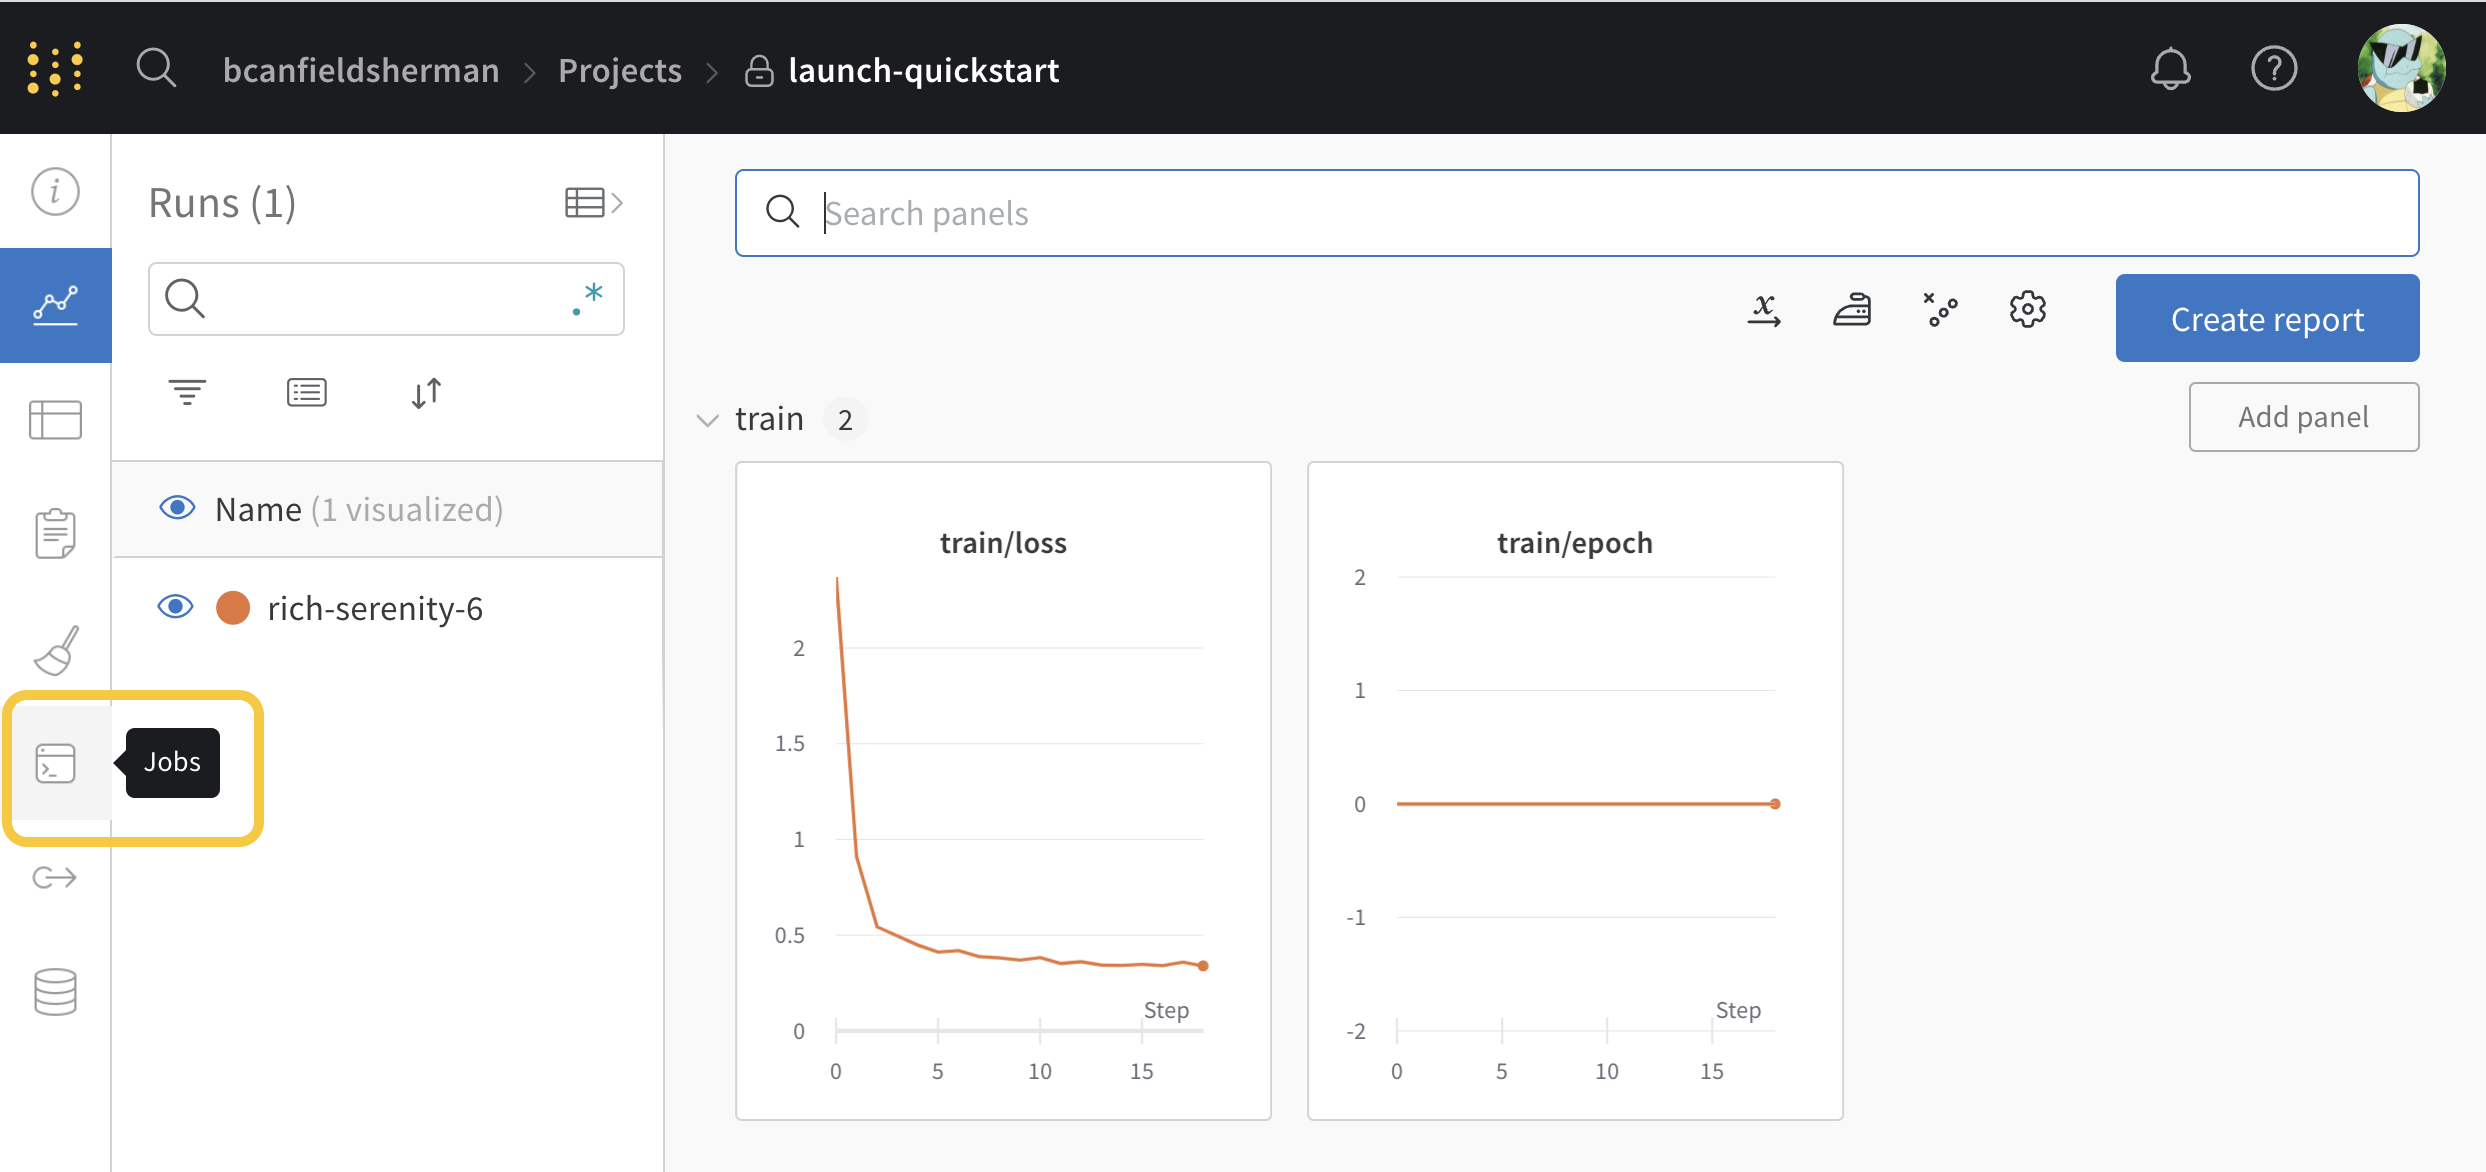
Task: Open the x-axis settings icon
Action: 1764,310
